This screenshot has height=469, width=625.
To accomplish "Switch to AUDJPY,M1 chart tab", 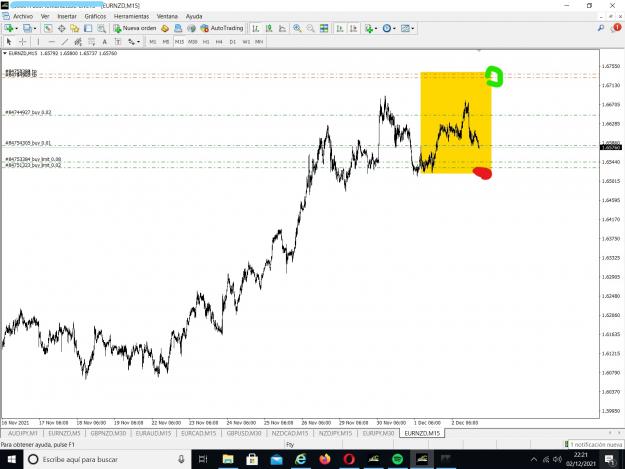I will [23, 433].
